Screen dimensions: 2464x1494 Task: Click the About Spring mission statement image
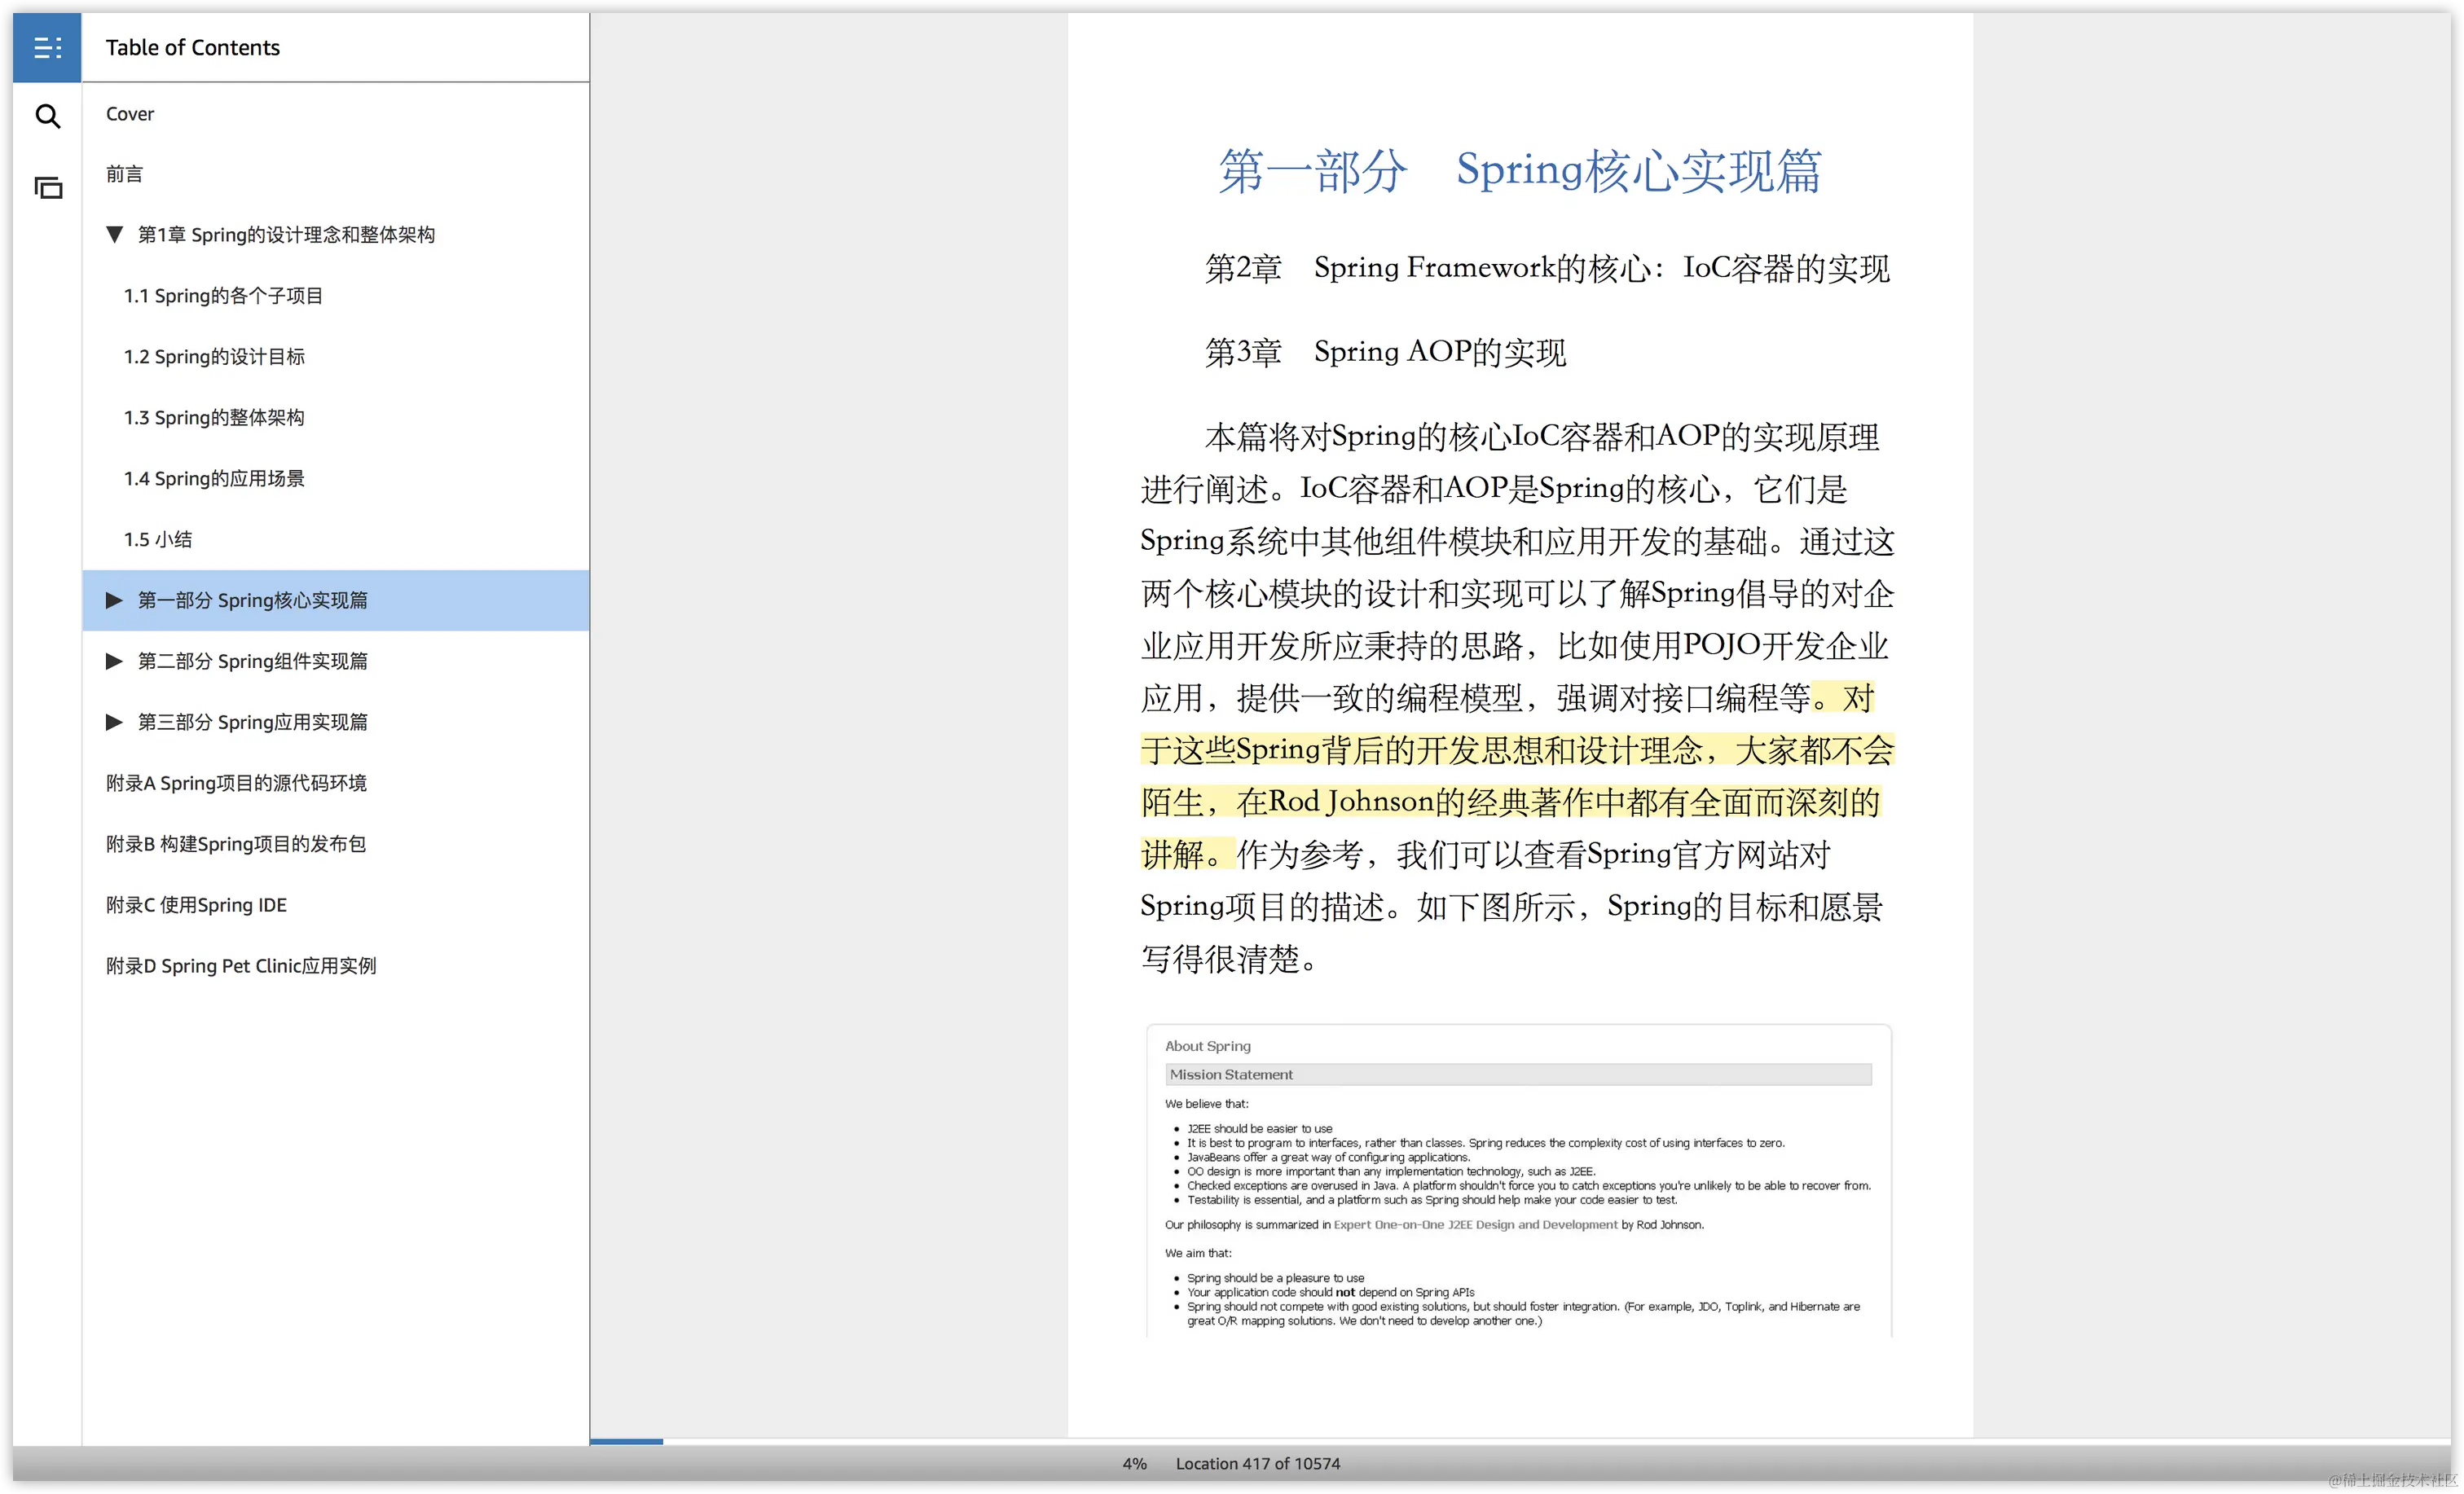[1518, 1180]
